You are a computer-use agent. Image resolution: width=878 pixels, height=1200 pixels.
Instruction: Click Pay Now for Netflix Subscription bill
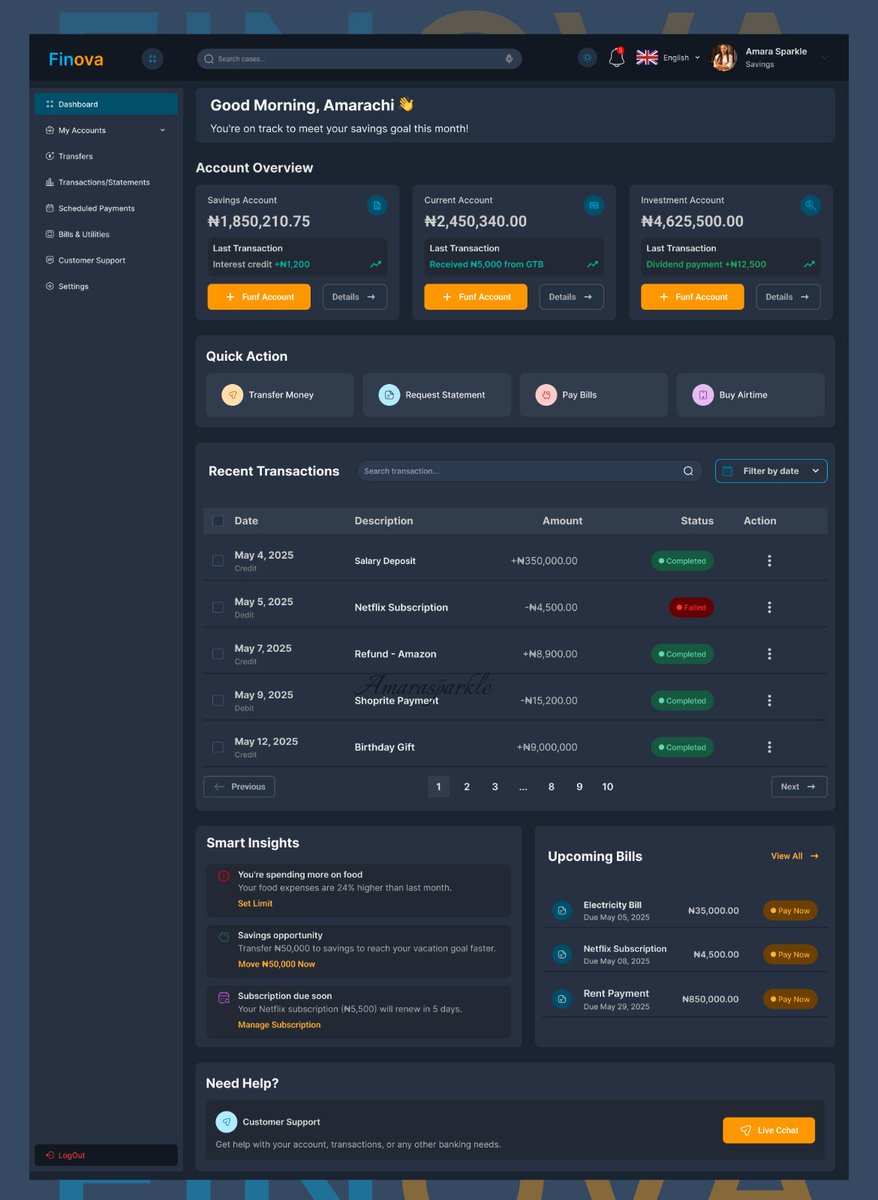pos(790,955)
